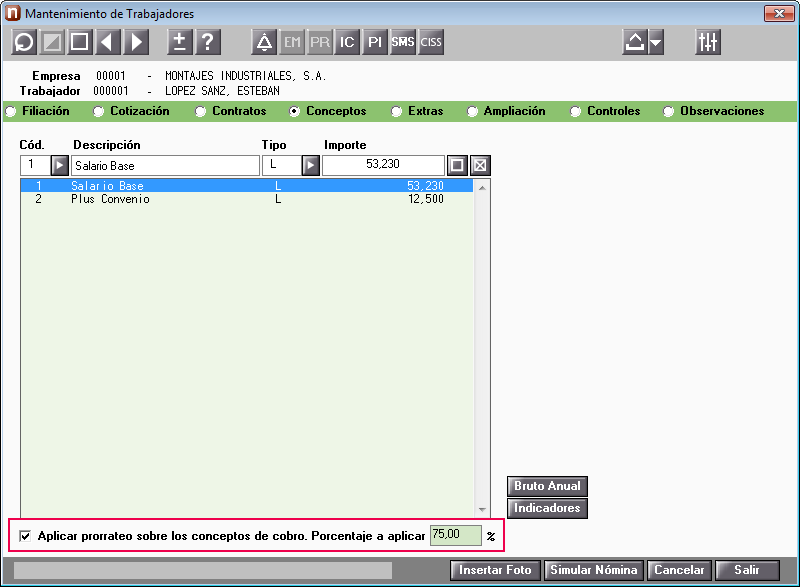The width and height of the screenshot is (800, 587).
Task: Click the Salir button
Action: (x=747, y=570)
